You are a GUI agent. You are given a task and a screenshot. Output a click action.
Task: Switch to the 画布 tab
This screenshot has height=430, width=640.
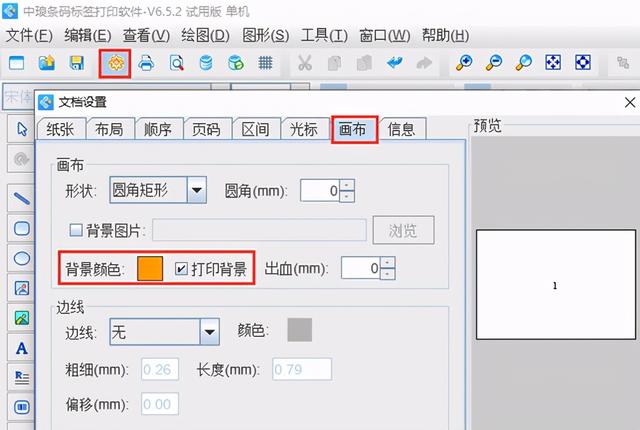(x=353, y=129)
